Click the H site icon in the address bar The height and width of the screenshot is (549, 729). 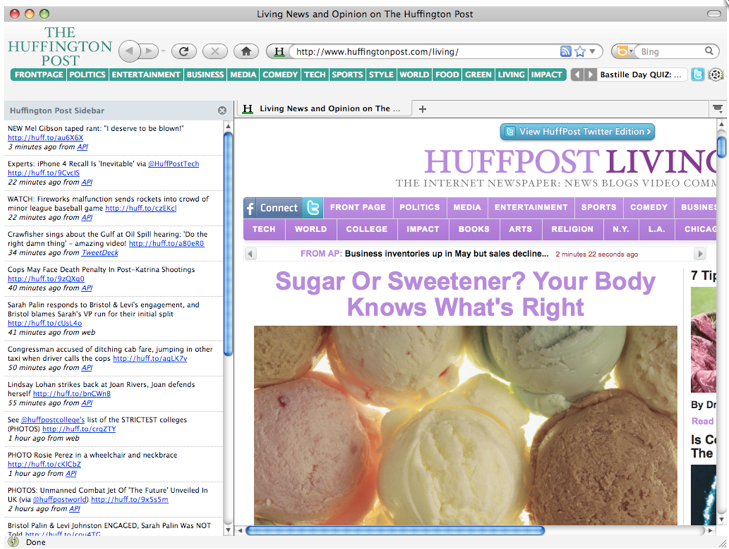coord(279,52)
